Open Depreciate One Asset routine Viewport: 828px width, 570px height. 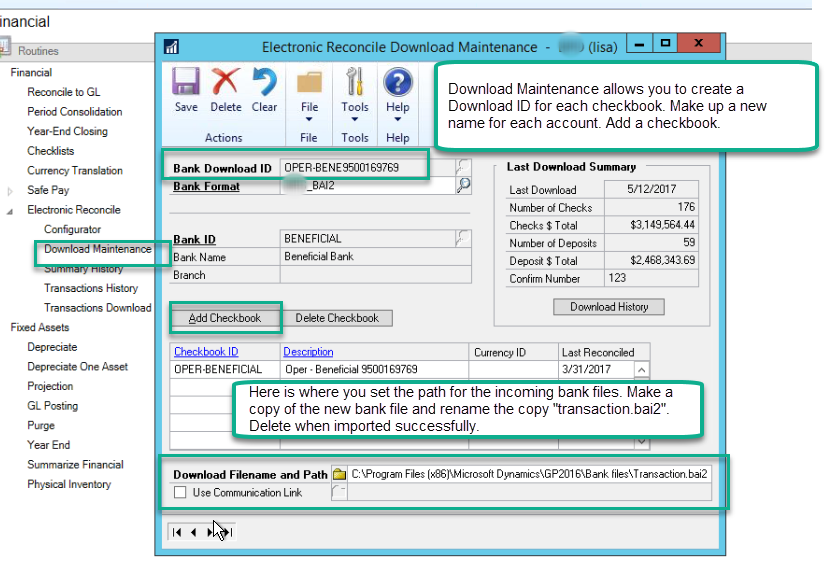point(78,366)
